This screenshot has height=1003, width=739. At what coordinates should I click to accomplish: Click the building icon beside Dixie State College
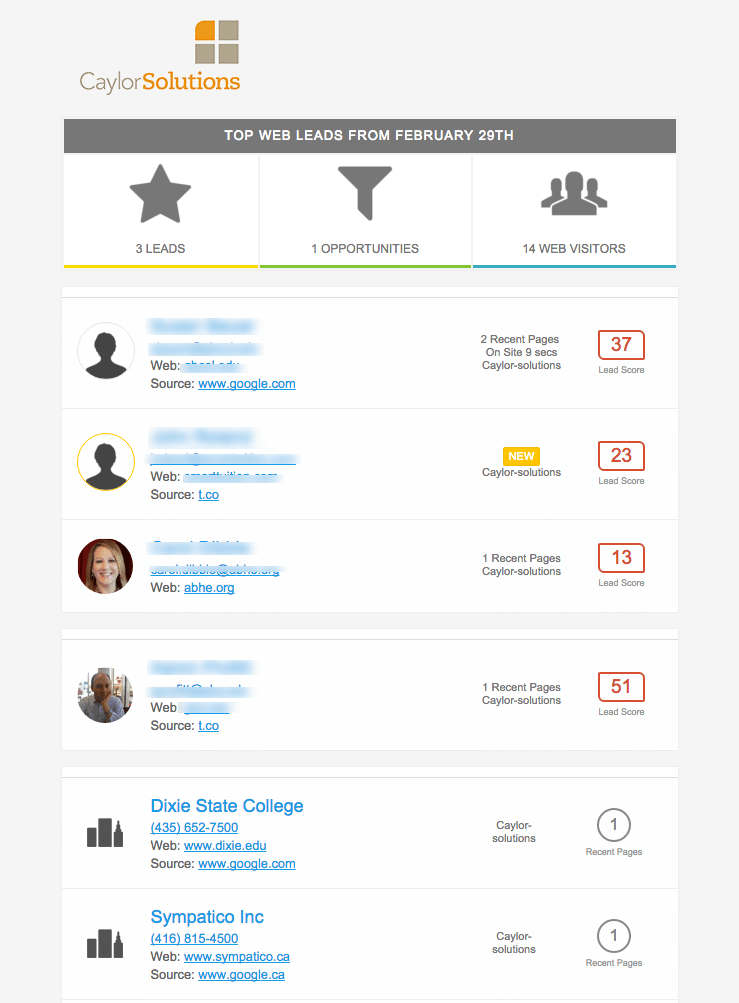(105, 832)
